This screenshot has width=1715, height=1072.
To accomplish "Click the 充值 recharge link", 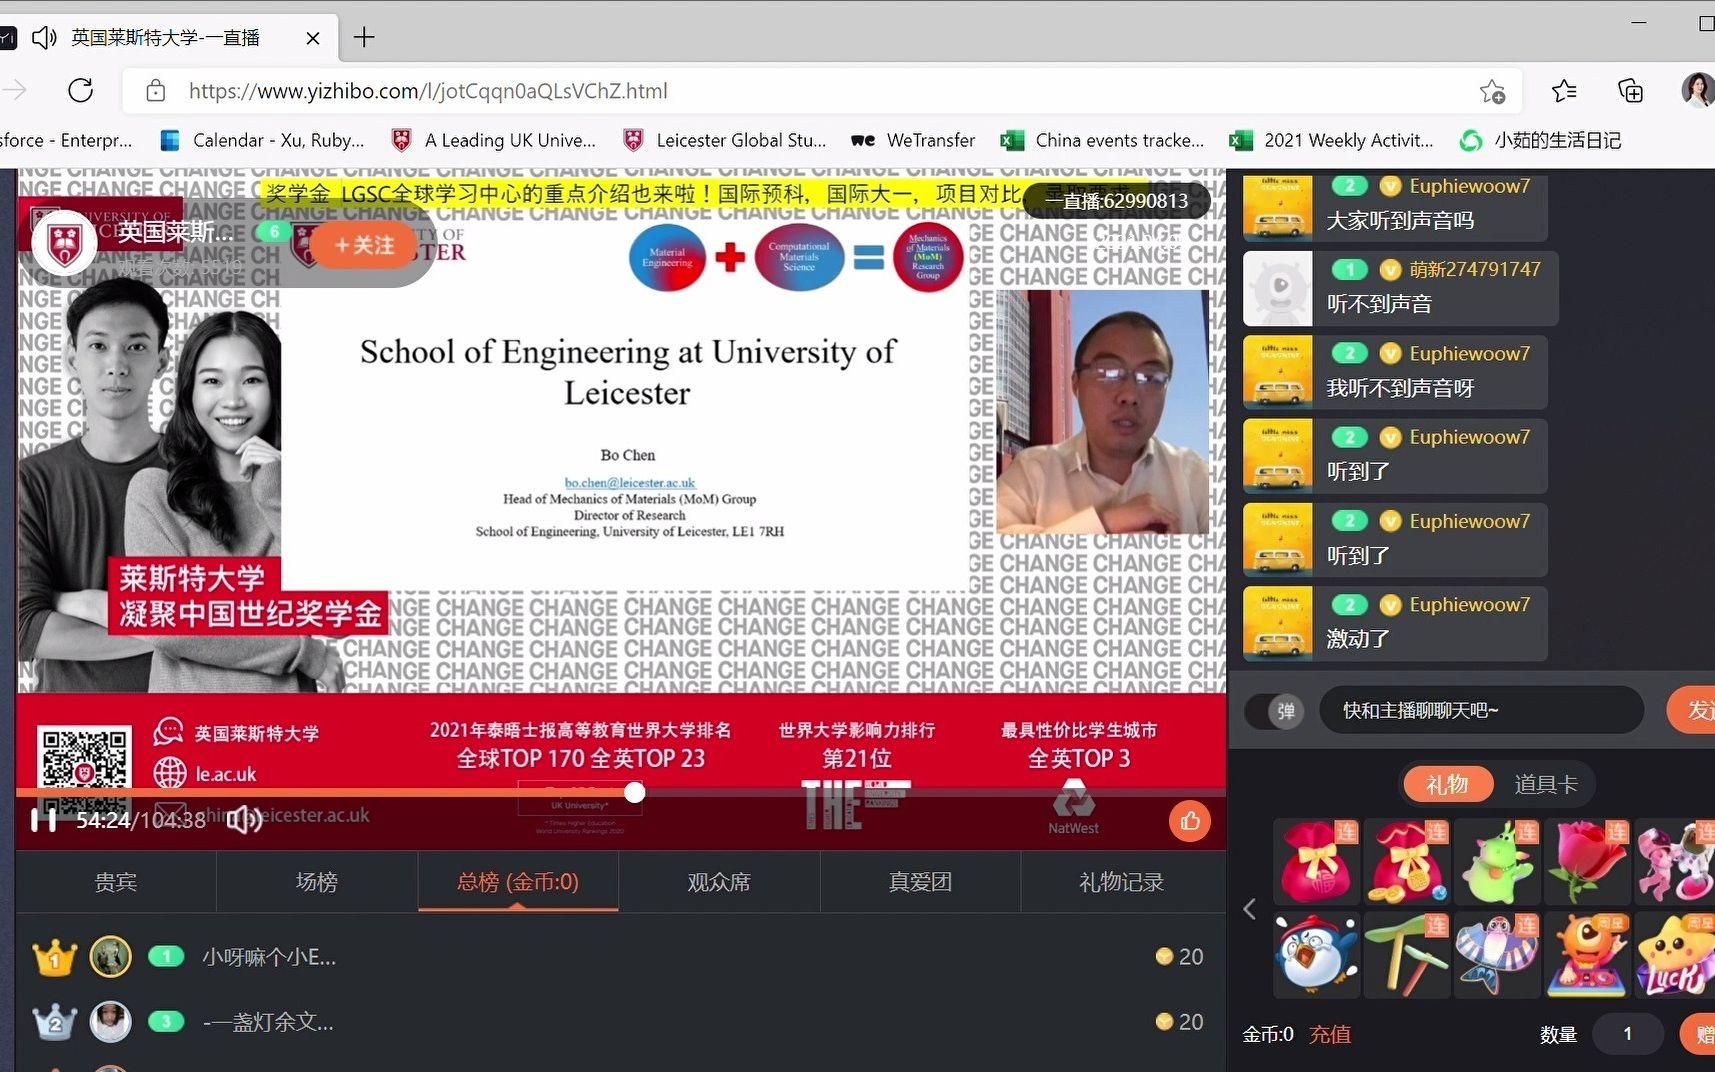I will [1330, 1034].
